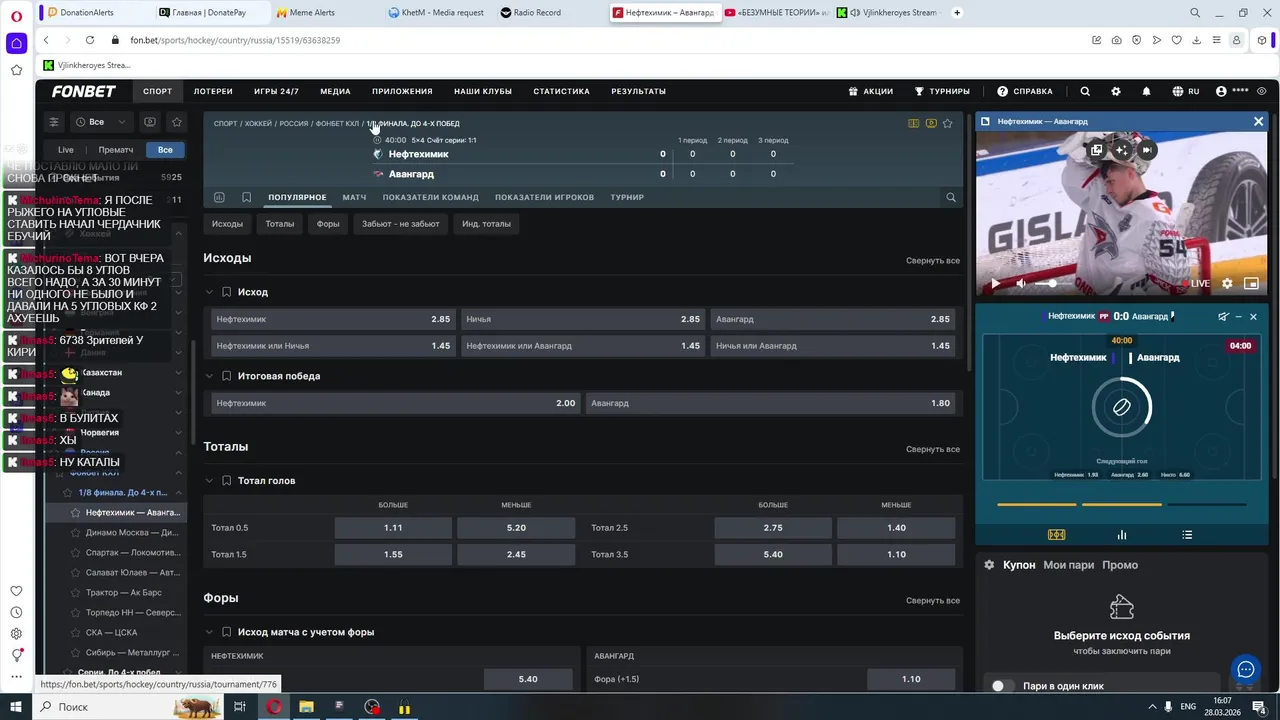Toggle balance visibility eye icon

pos(1262,91)
